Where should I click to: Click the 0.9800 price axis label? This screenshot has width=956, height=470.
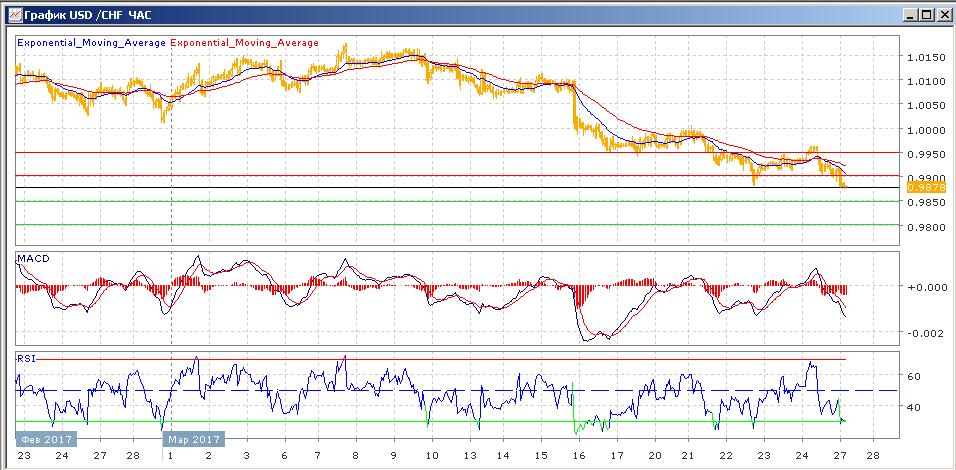pyautogui.click(x=926, y=228)
